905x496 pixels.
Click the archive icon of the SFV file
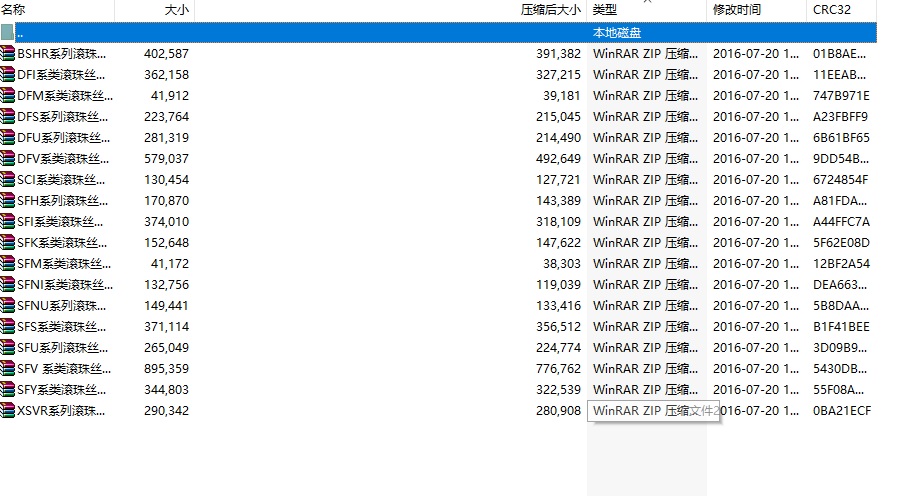point(8,369)
